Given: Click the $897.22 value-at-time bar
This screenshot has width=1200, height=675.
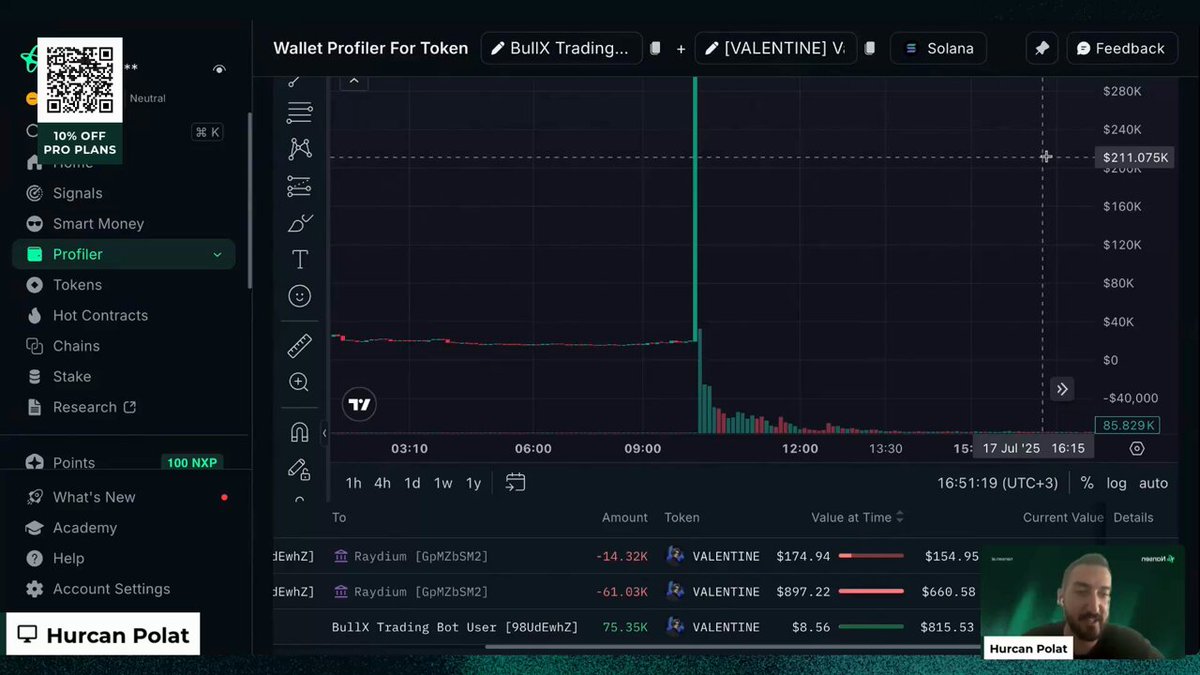Looking at the screenshot, I should (x=870, y=592).
